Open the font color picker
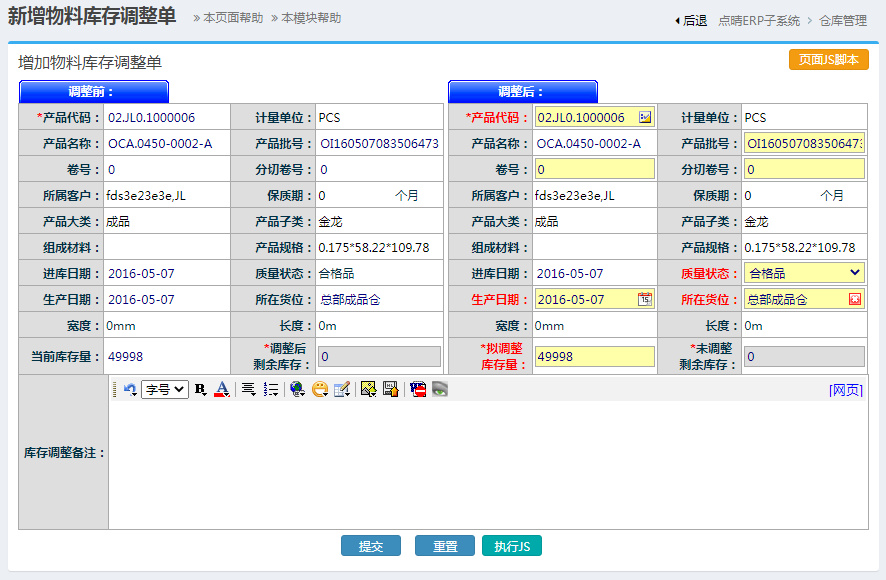The width and height of the screenshot is (886, 580). tap(222, 390)
